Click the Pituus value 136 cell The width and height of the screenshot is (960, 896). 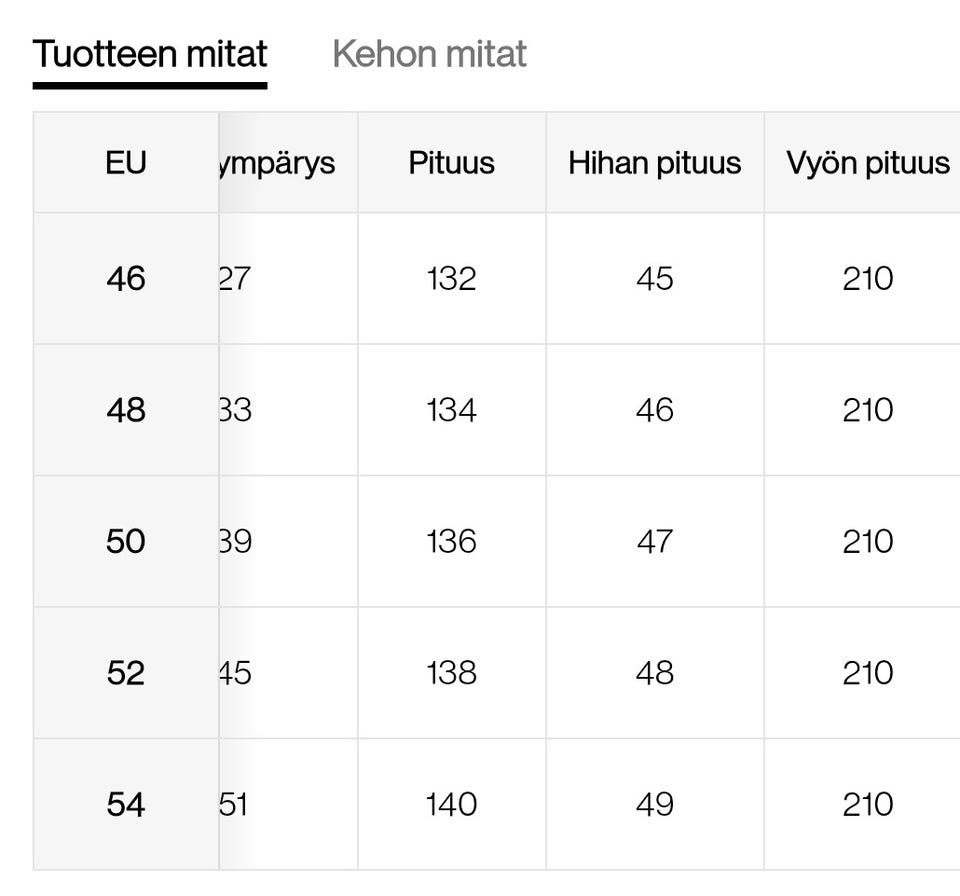pyautogui.click(x=451, y=541)
